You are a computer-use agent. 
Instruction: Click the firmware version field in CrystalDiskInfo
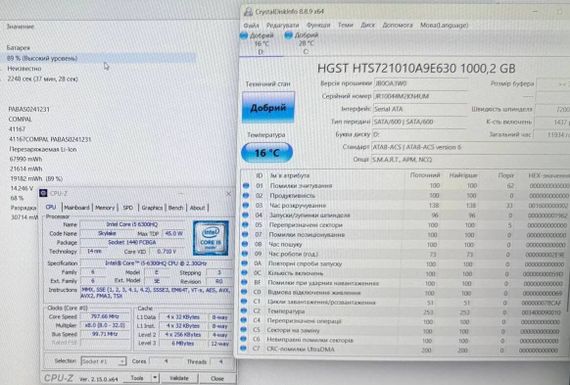click(x=421, y=84)
